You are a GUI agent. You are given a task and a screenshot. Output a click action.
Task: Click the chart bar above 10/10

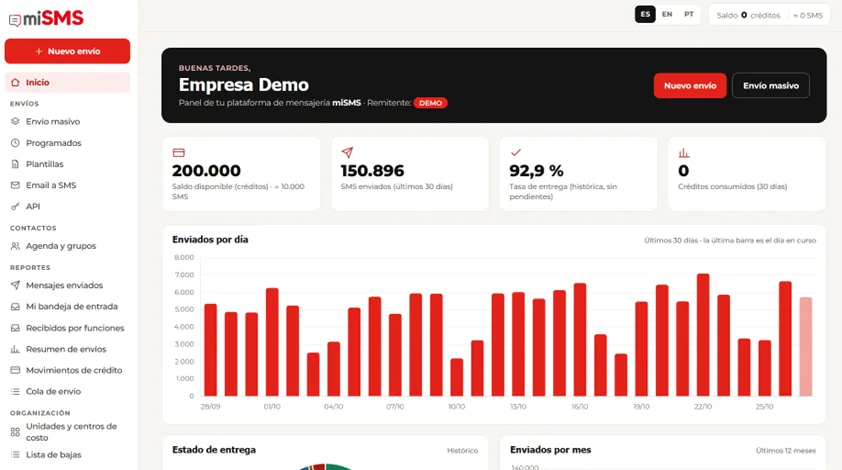[456, 378]
